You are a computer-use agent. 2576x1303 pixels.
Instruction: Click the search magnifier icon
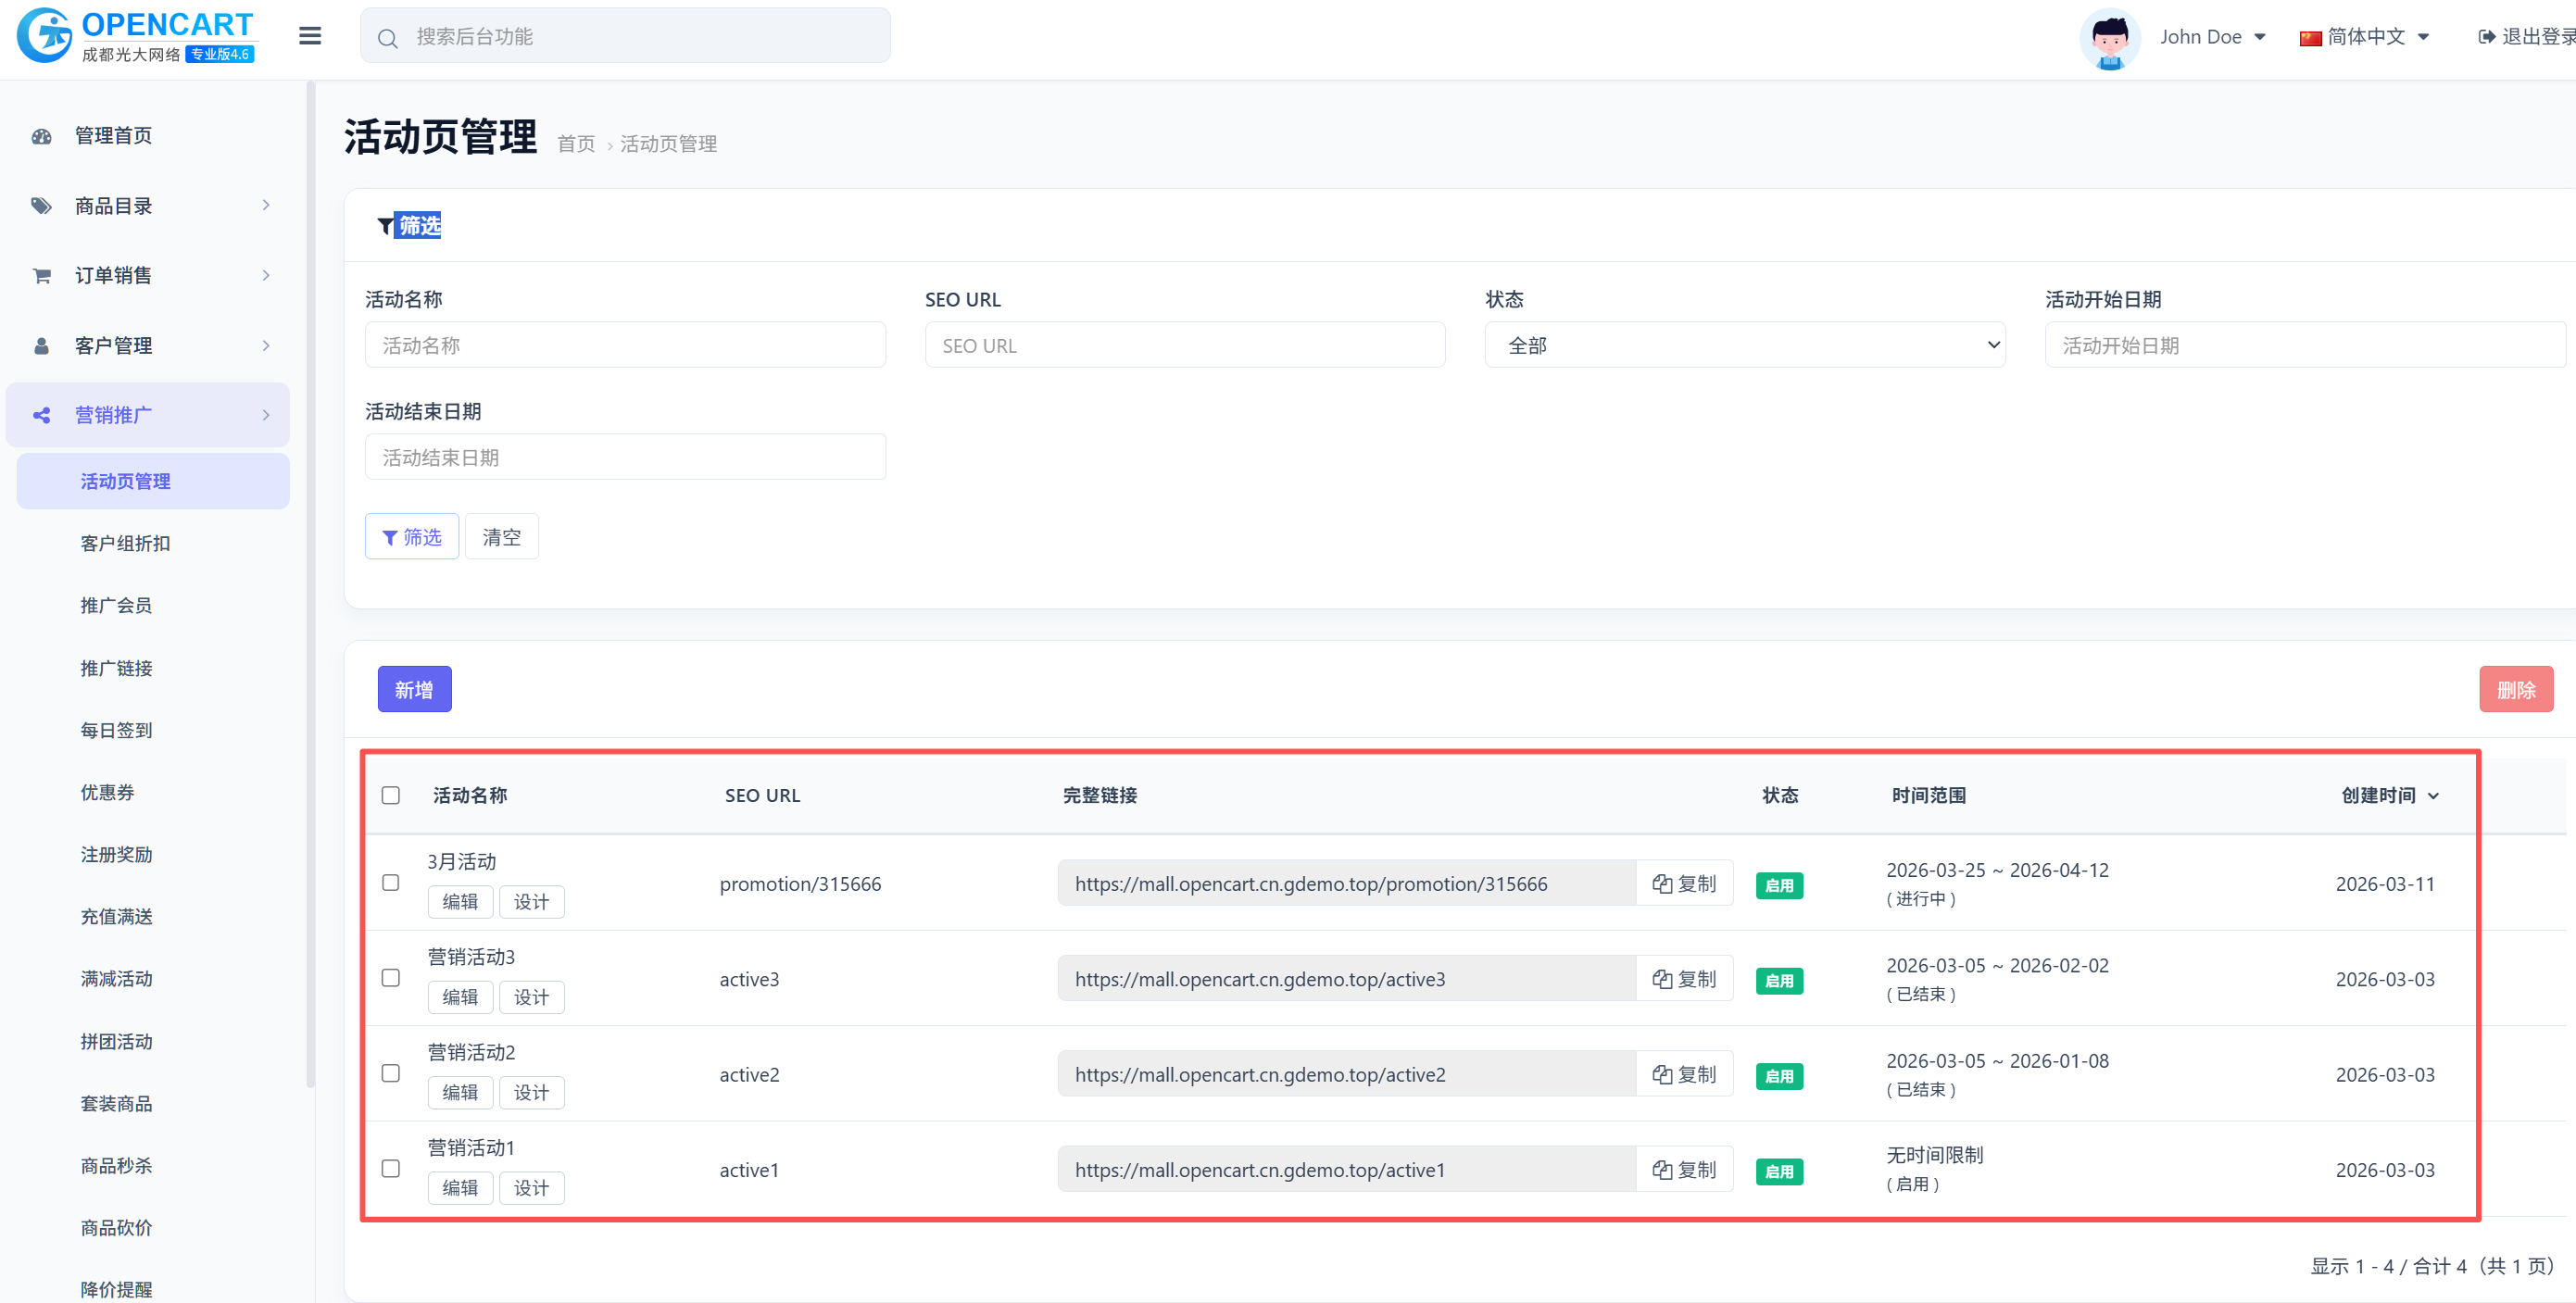click(388, 38)
